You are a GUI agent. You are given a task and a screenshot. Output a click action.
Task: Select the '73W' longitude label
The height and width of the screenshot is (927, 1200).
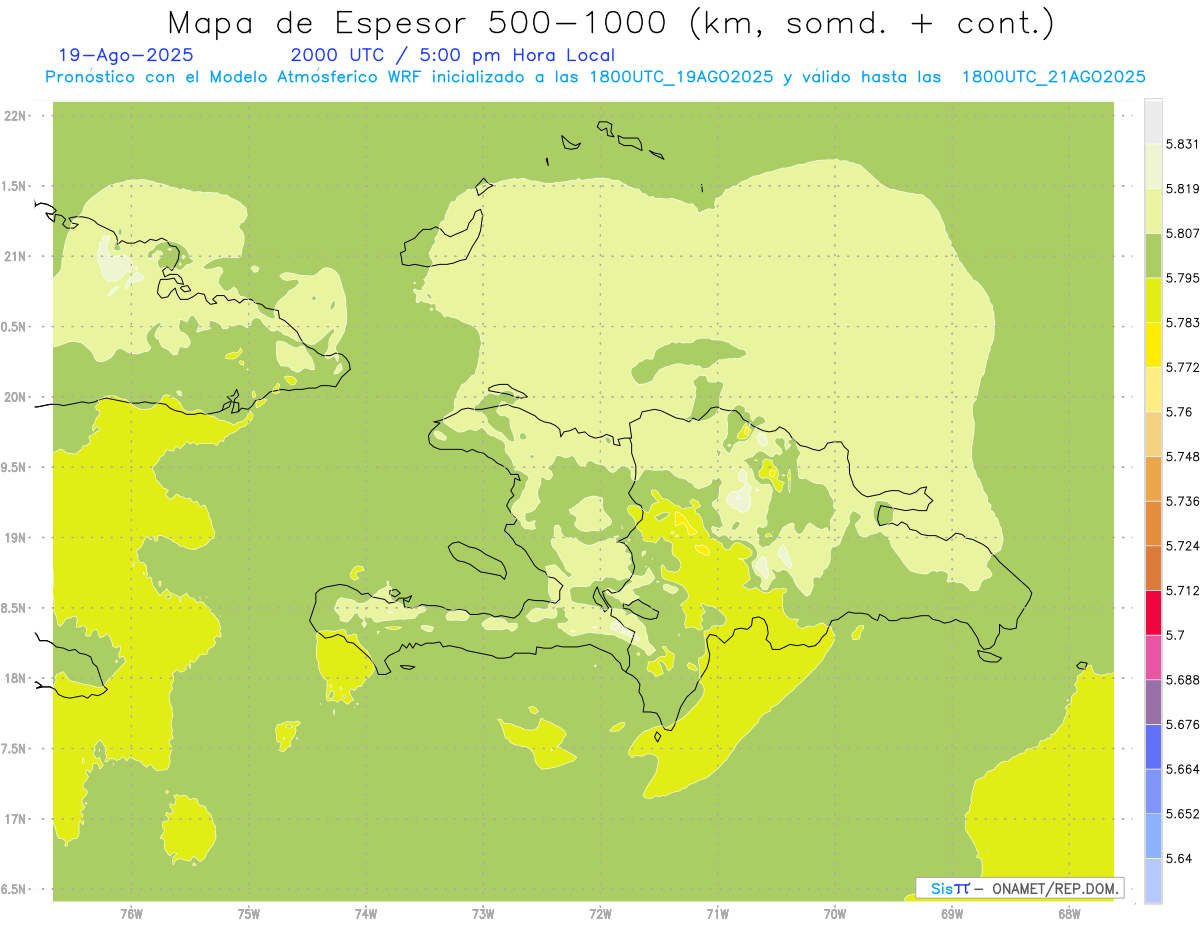tap(483, 913)
